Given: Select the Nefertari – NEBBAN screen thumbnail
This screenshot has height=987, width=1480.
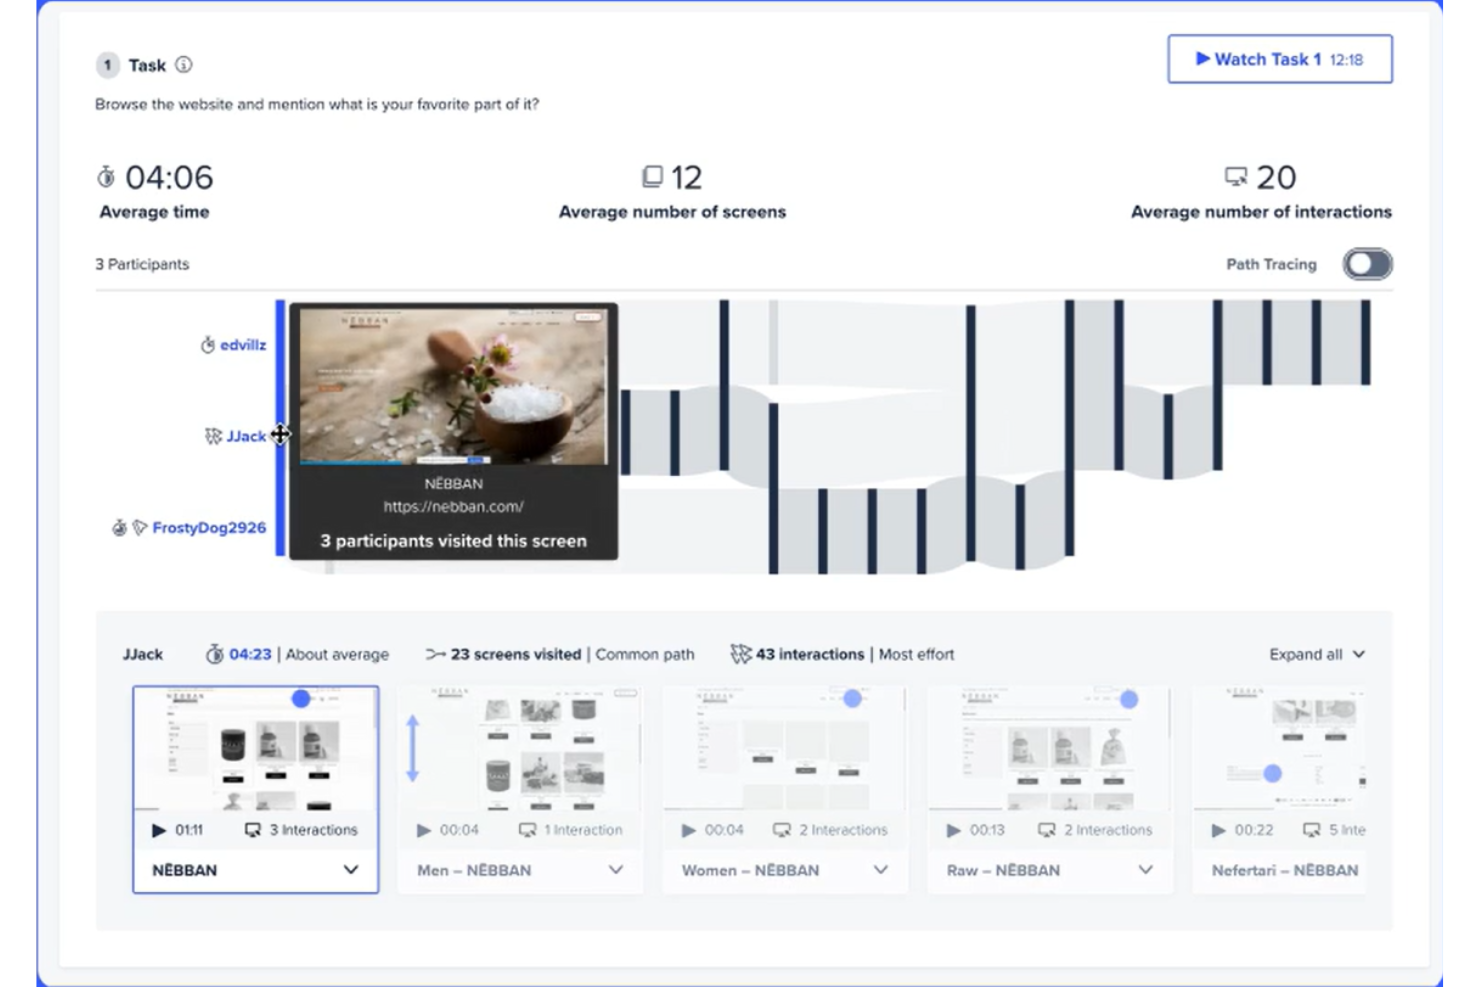Looking at the screenshot, I should pyautogui.click(x=1280, y=748).
